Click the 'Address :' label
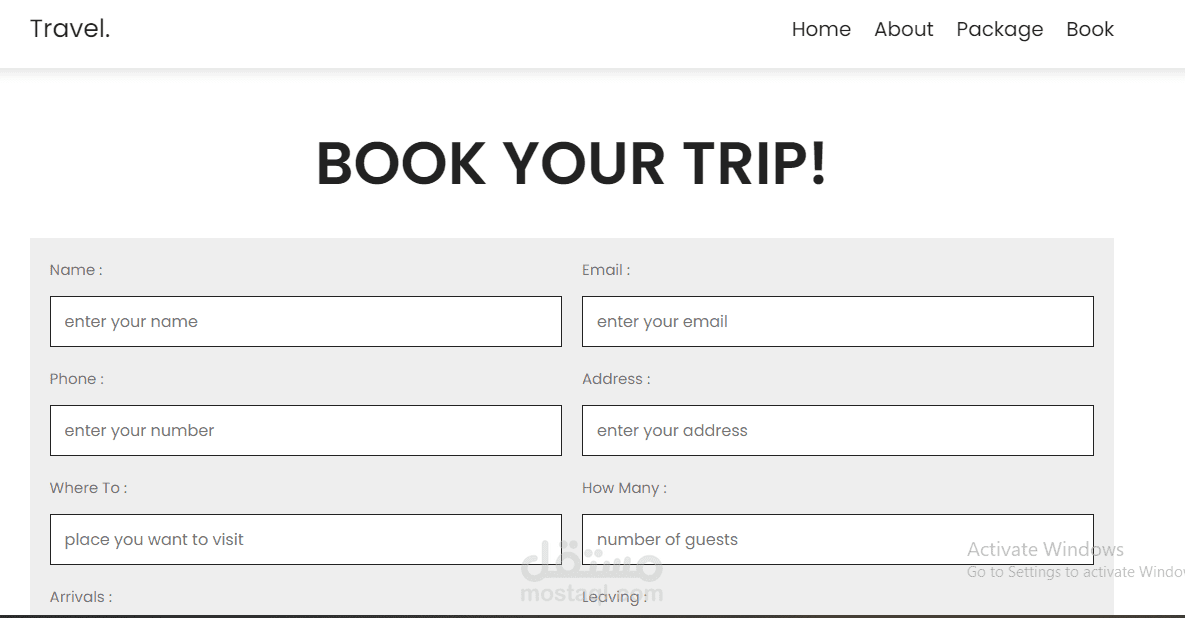This screenshot has height=618, width=1185. (x=616, y=379)
